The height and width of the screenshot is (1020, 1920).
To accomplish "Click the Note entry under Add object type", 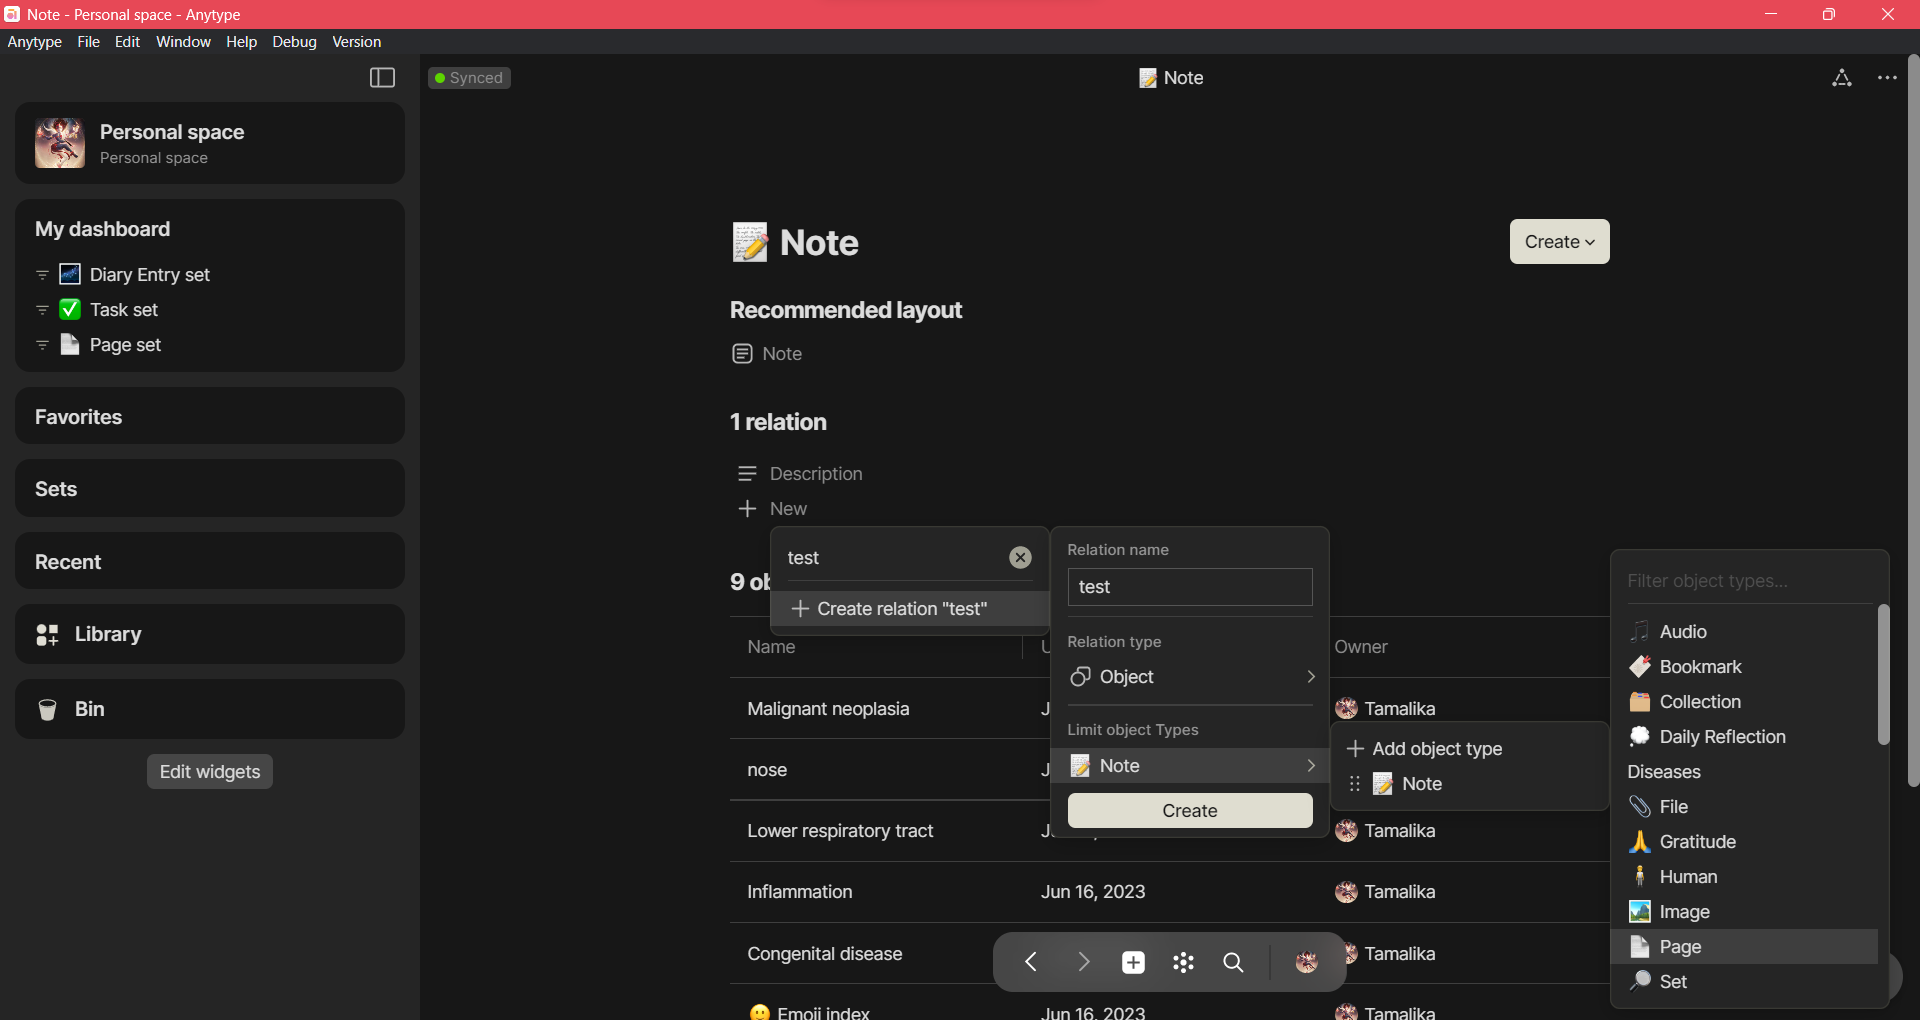I will 1469,784.
